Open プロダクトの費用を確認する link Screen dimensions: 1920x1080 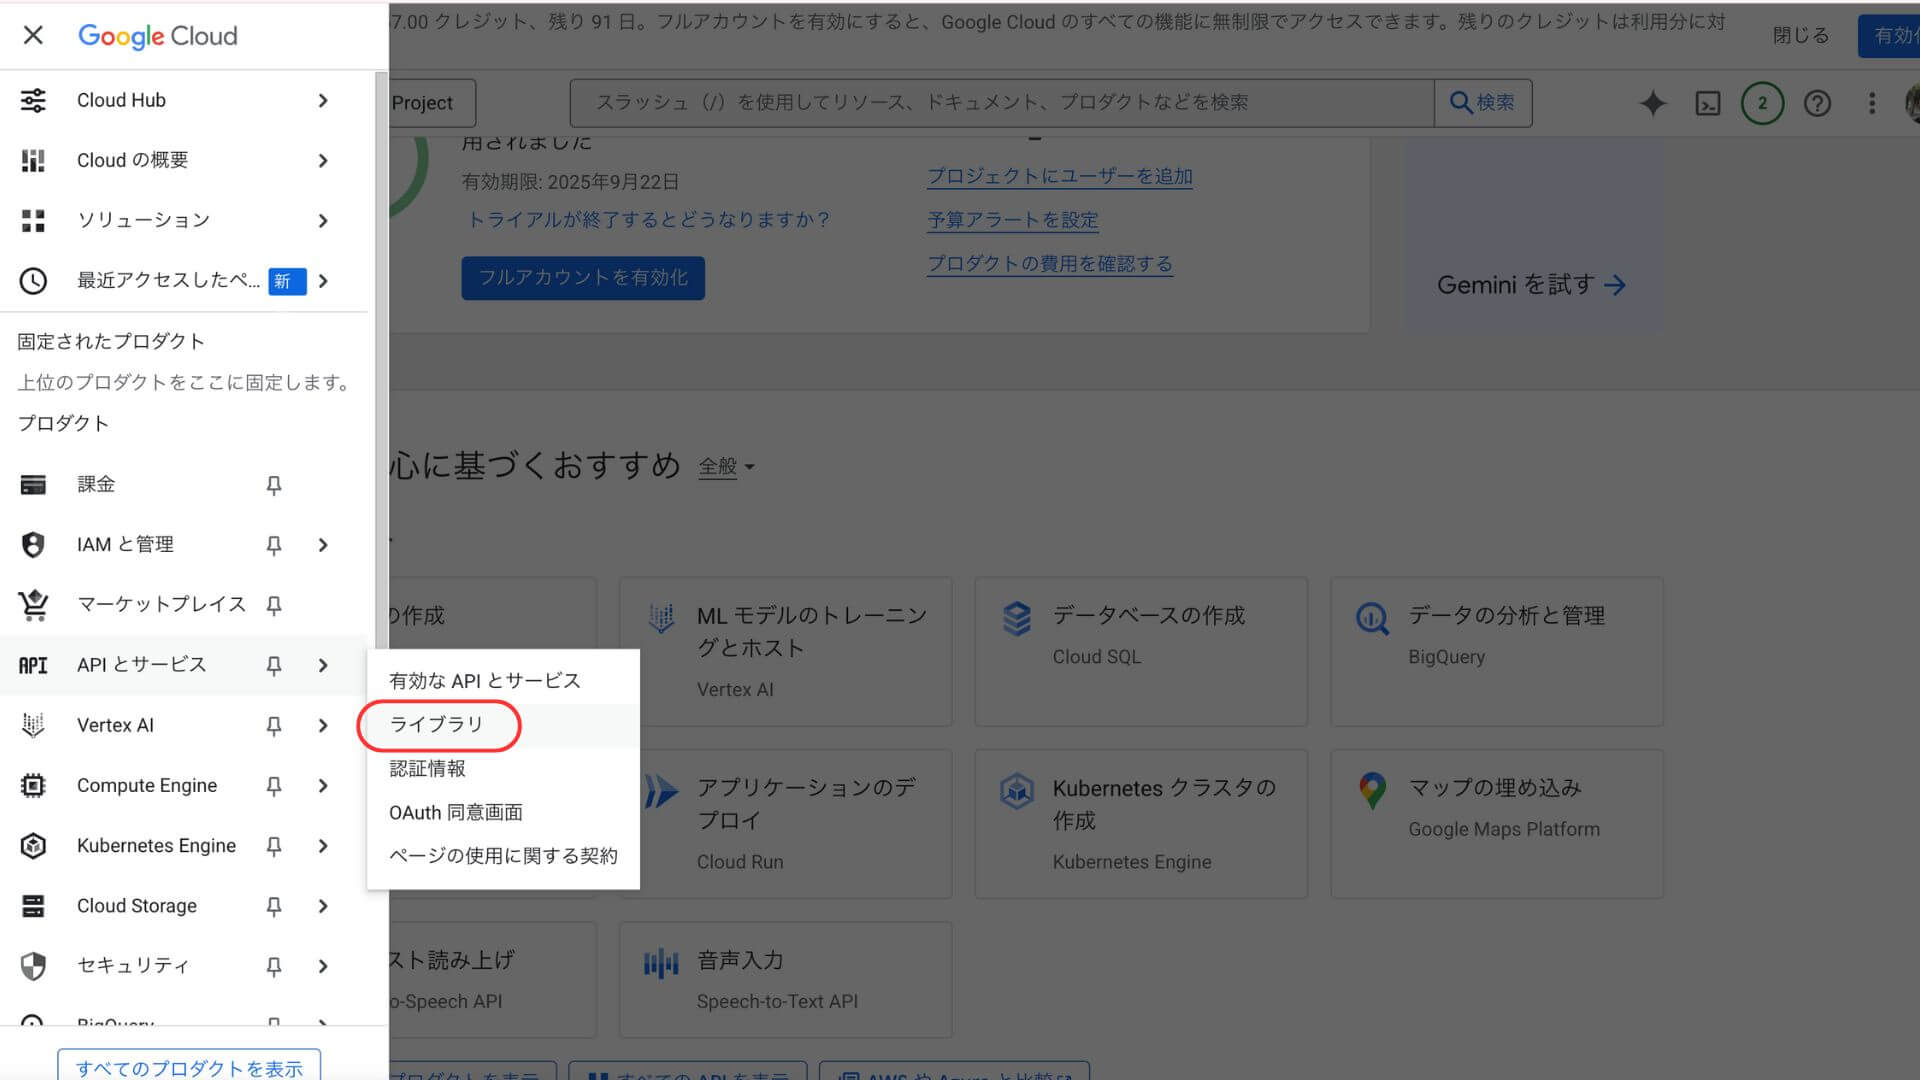point(1049,264)
